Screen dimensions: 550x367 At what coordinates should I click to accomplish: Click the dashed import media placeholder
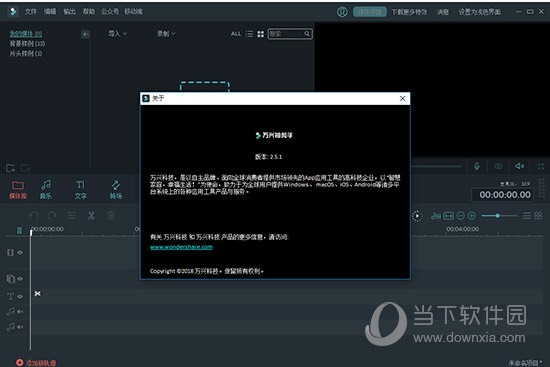coord(204,87)
